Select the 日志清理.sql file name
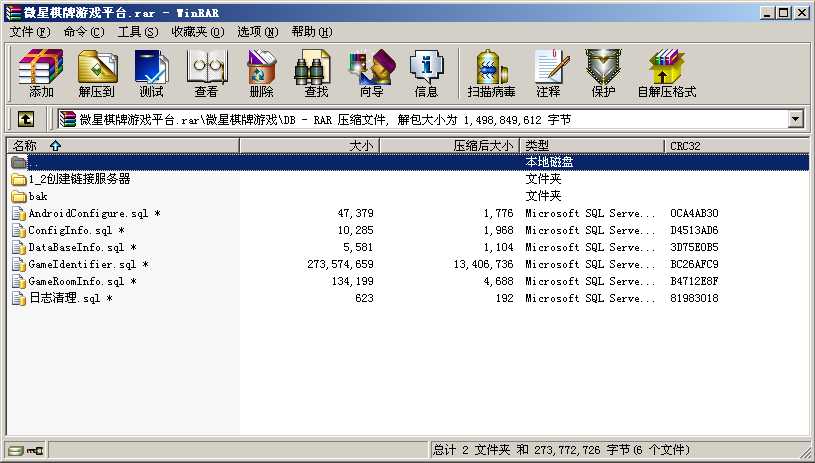The width and height of the screenshot is (815, 463). coord(71,298)
